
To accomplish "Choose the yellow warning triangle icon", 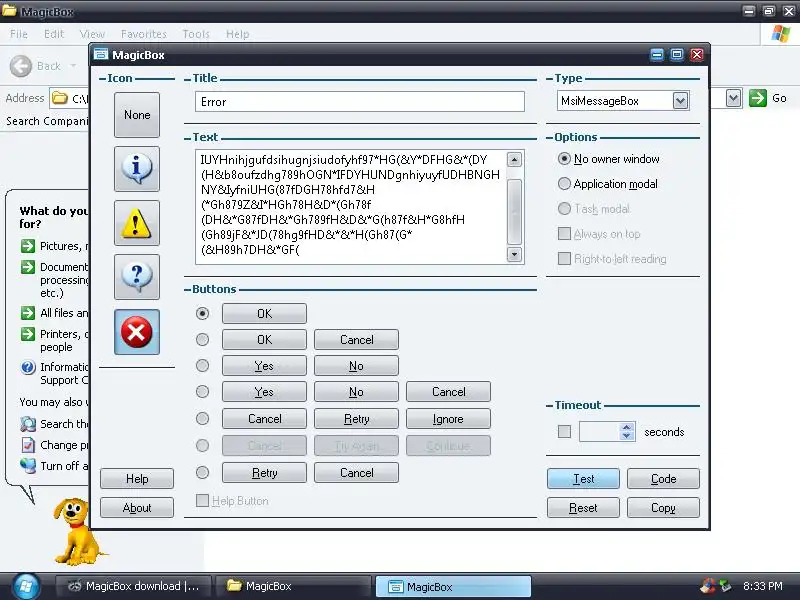I will (137, 223).
